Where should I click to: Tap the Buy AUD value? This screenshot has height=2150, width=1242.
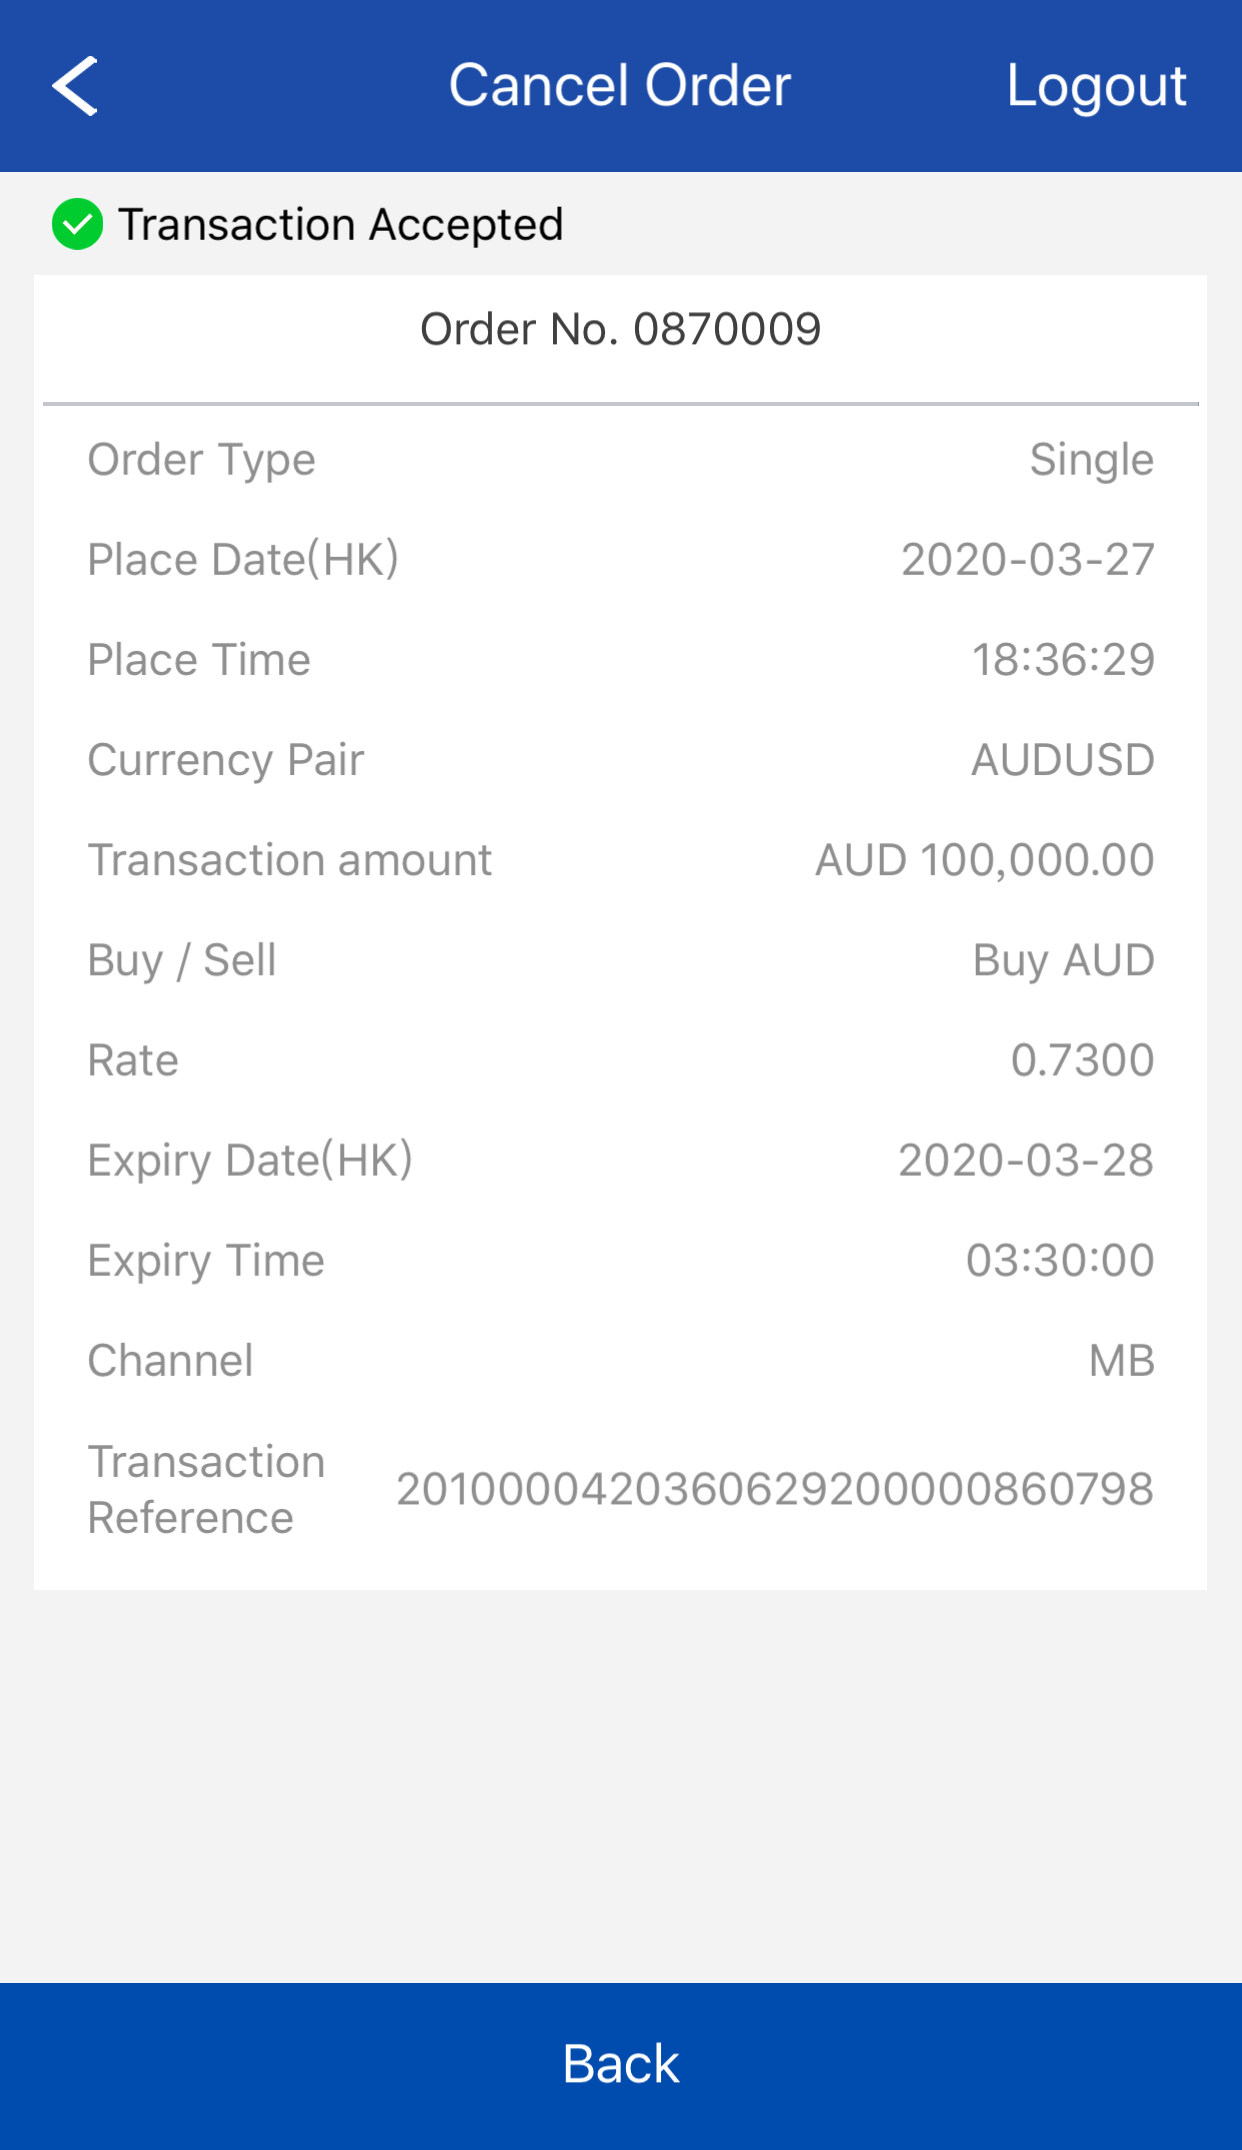tap(1063, 960)
